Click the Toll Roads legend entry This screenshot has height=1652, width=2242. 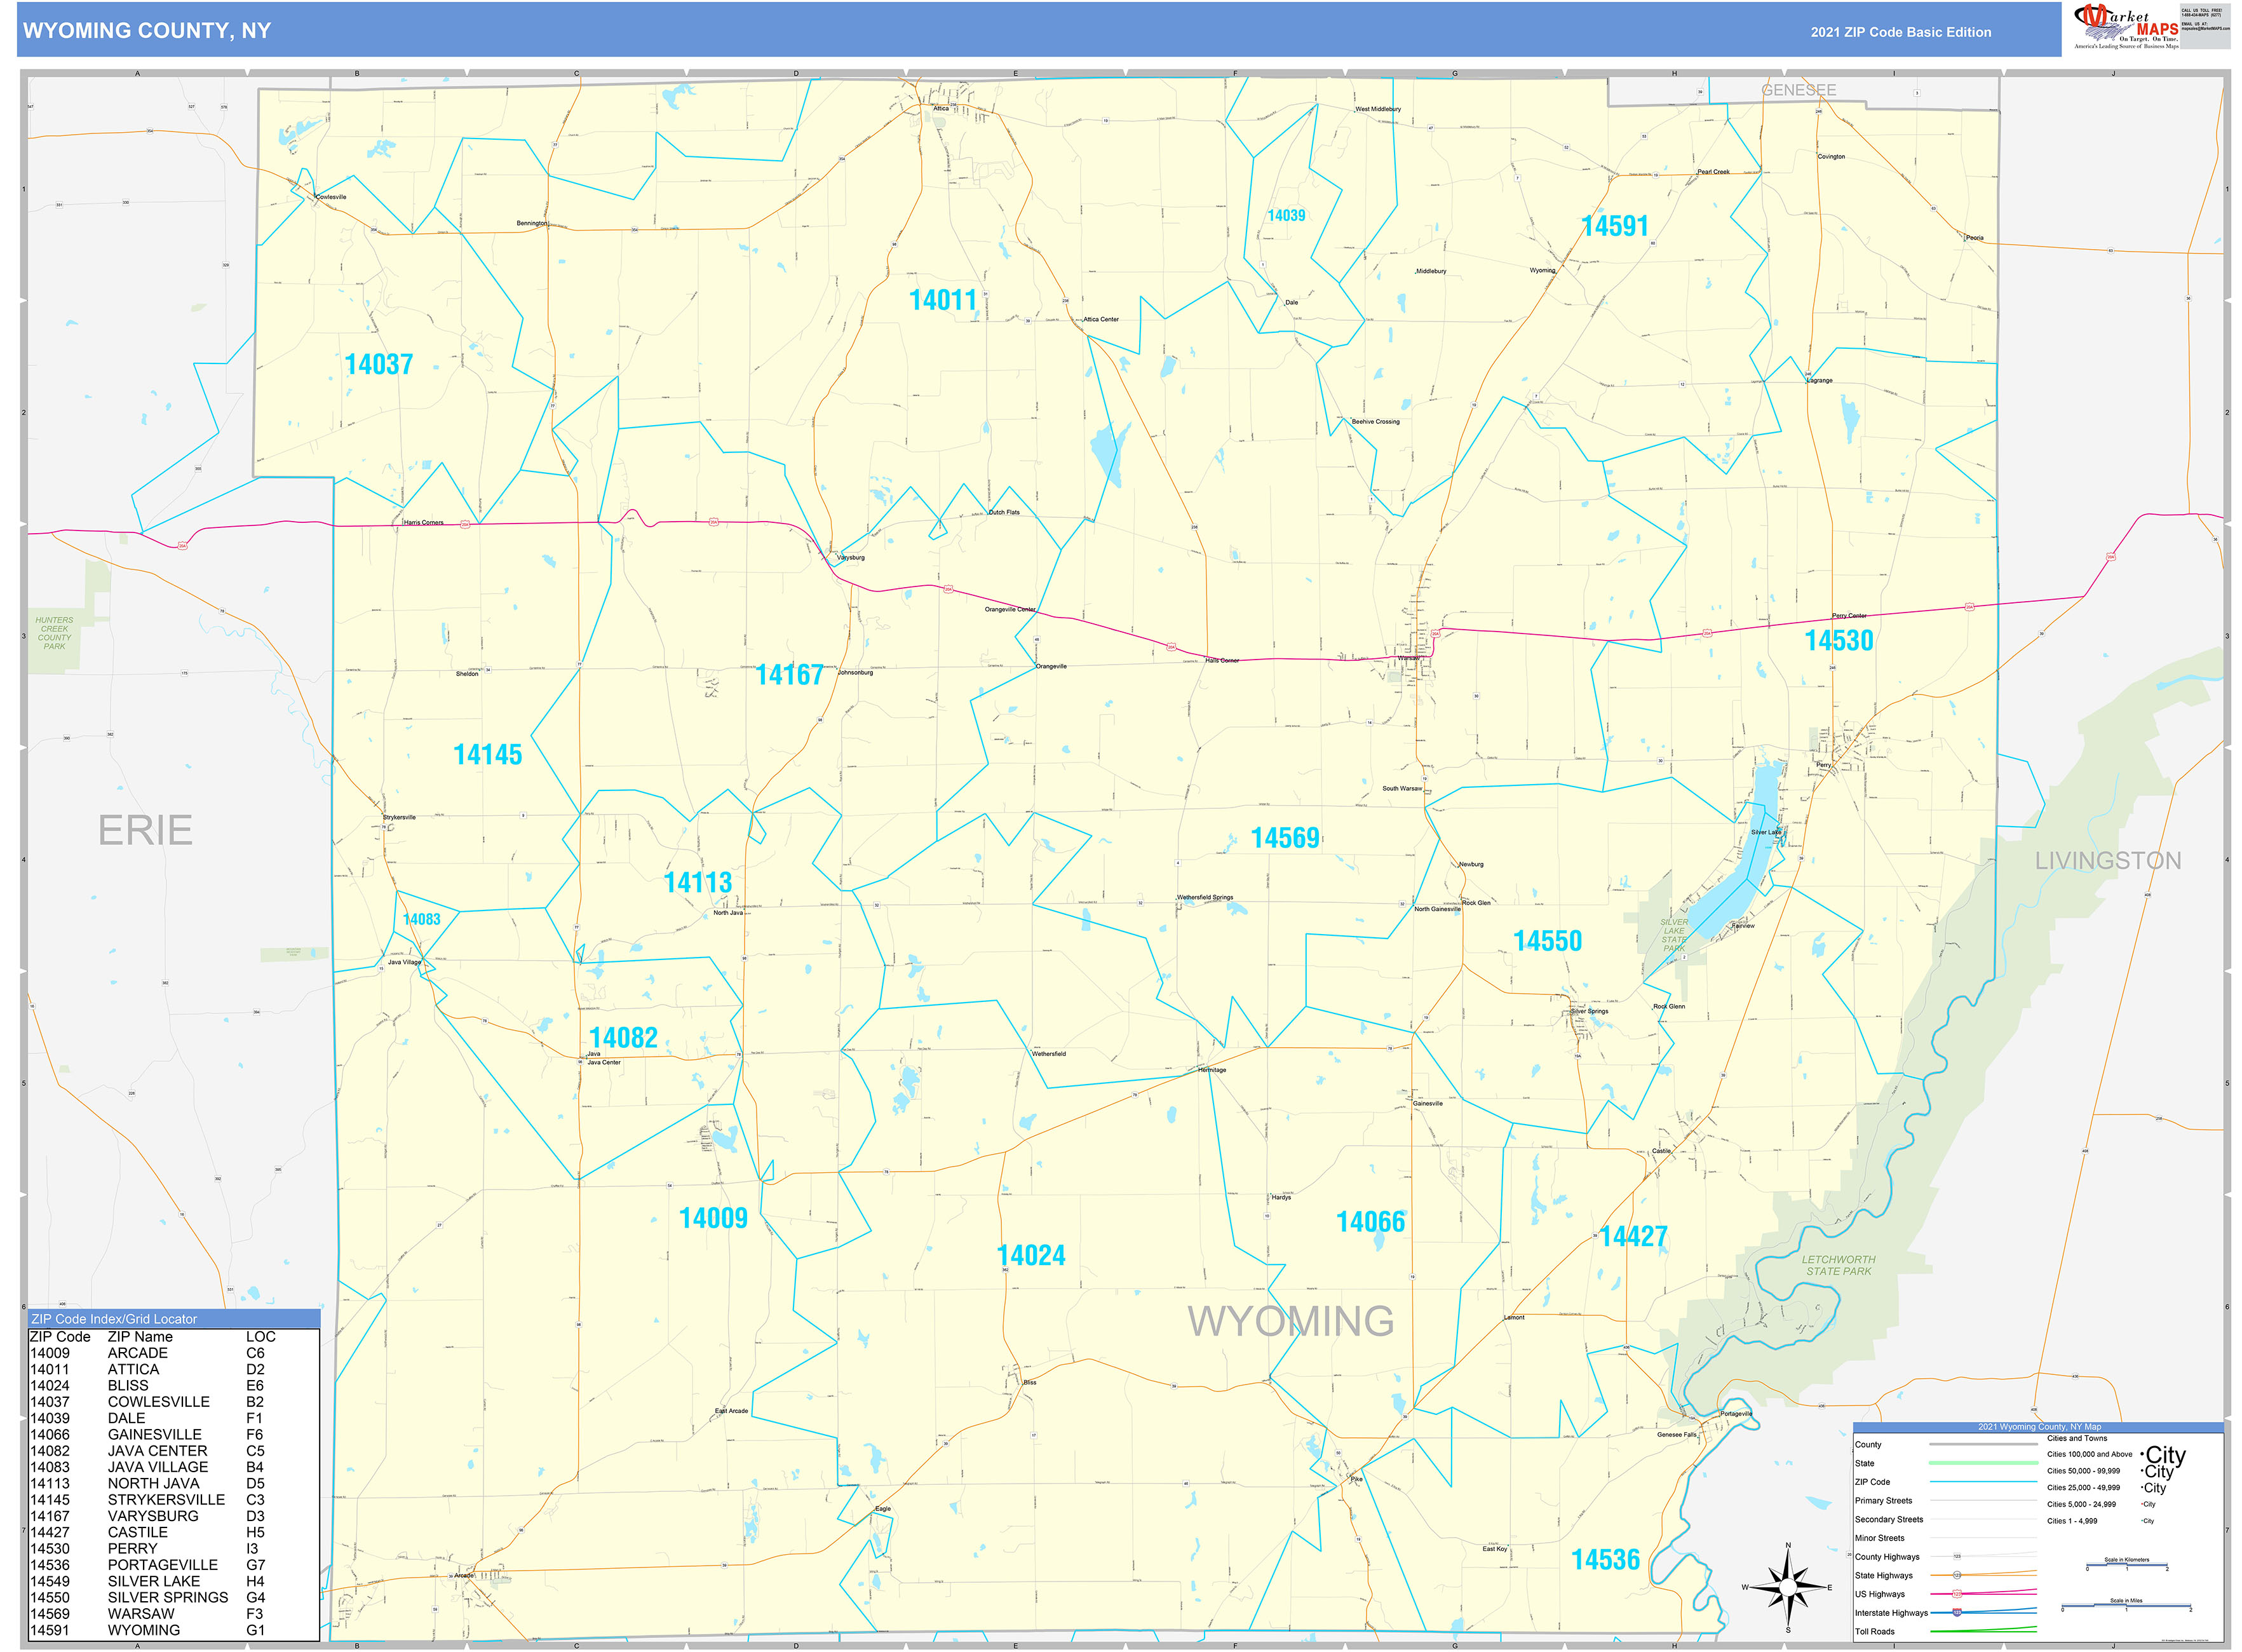[x=1946, y=1631]
